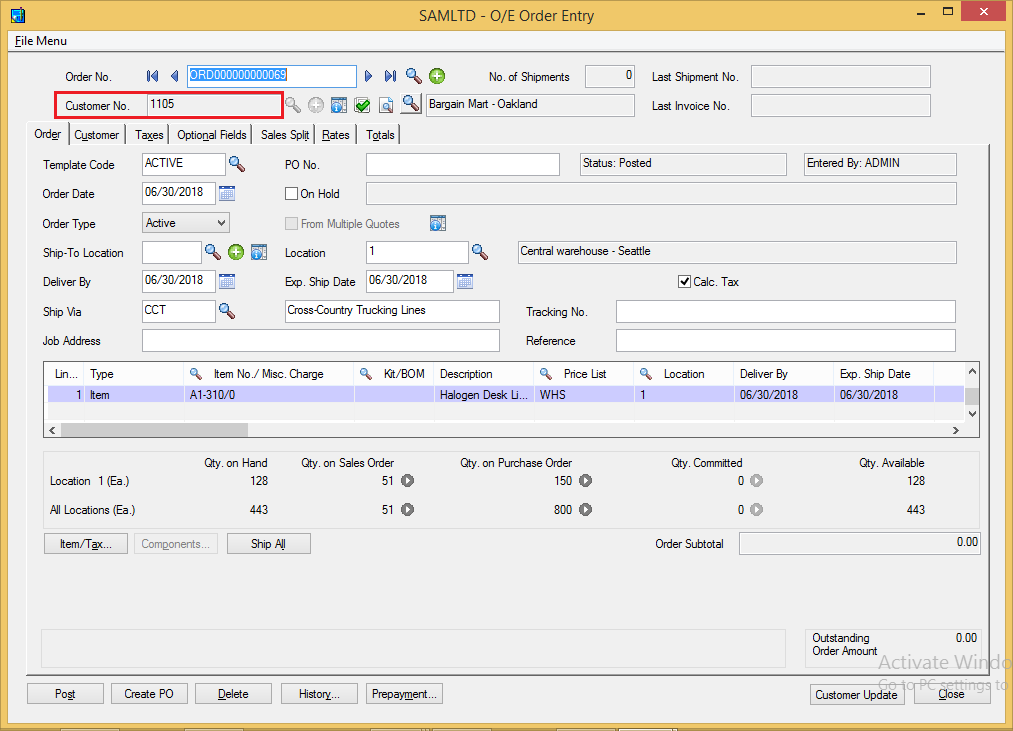1013x731 pixels.
Task: Click the magnifier button left of Bargain Mart
Action: (x=411, y=103)
